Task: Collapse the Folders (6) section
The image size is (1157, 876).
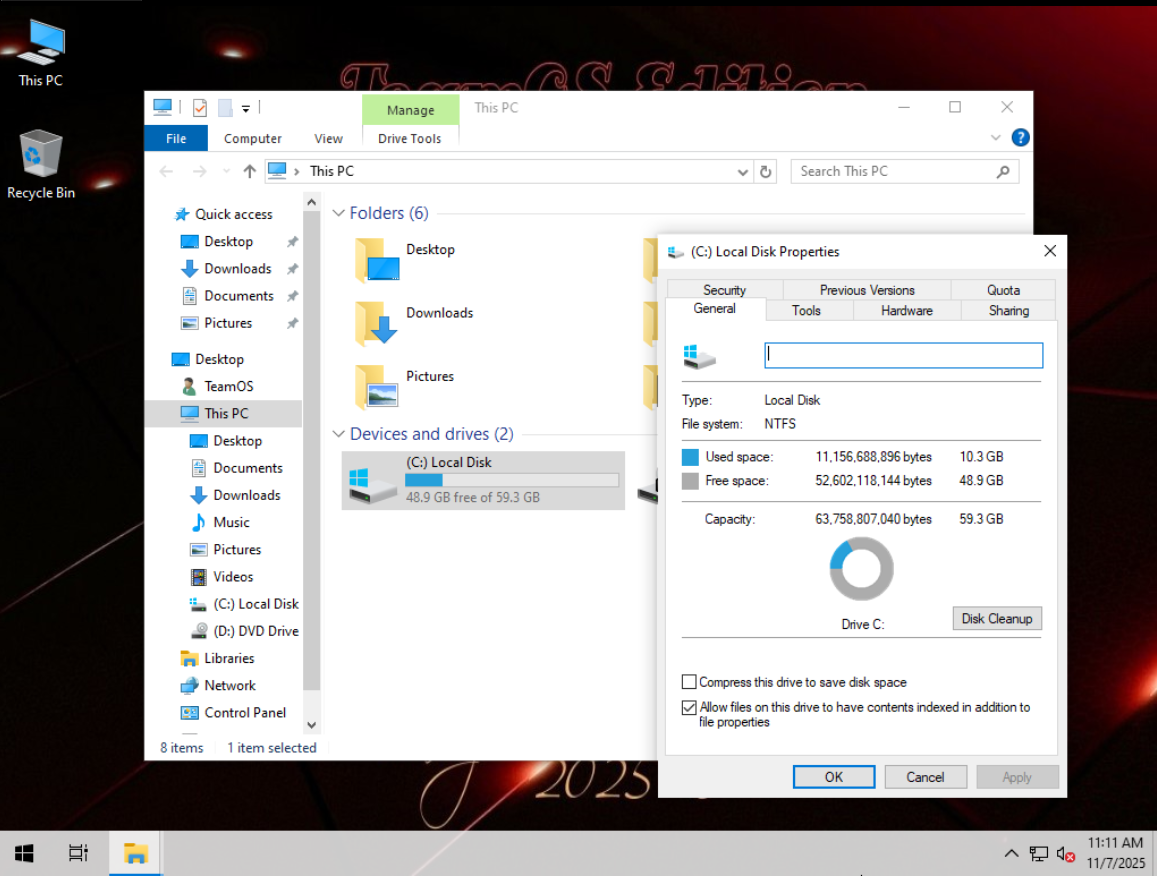Action: tap(338, 213)
